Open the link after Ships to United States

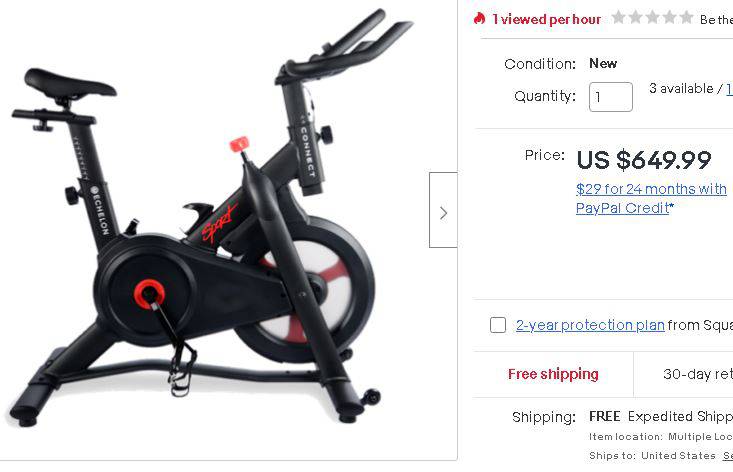click(x=728, y=455)
